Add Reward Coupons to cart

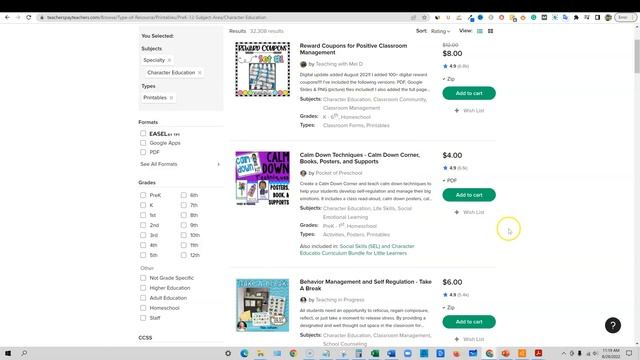click(469, 93)
